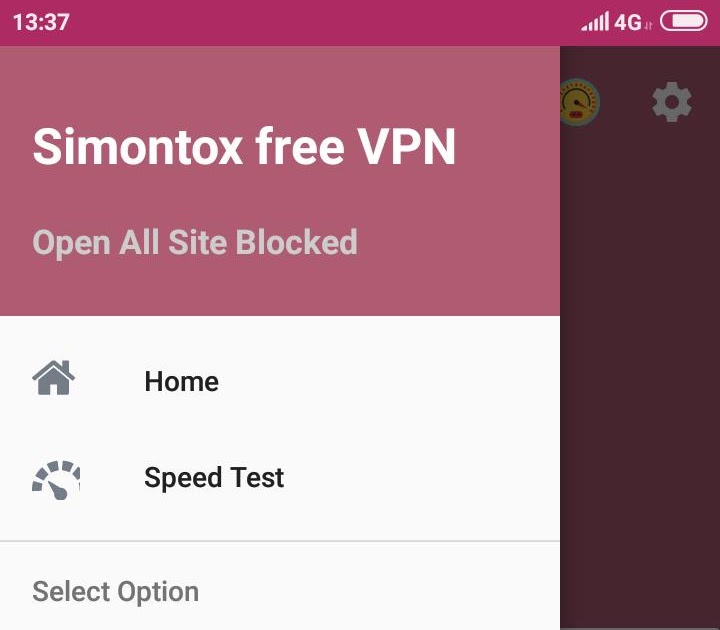
Task: Click the gauge icon beside Speed Test
Action: pyautogui.click(x=56, y=480)
